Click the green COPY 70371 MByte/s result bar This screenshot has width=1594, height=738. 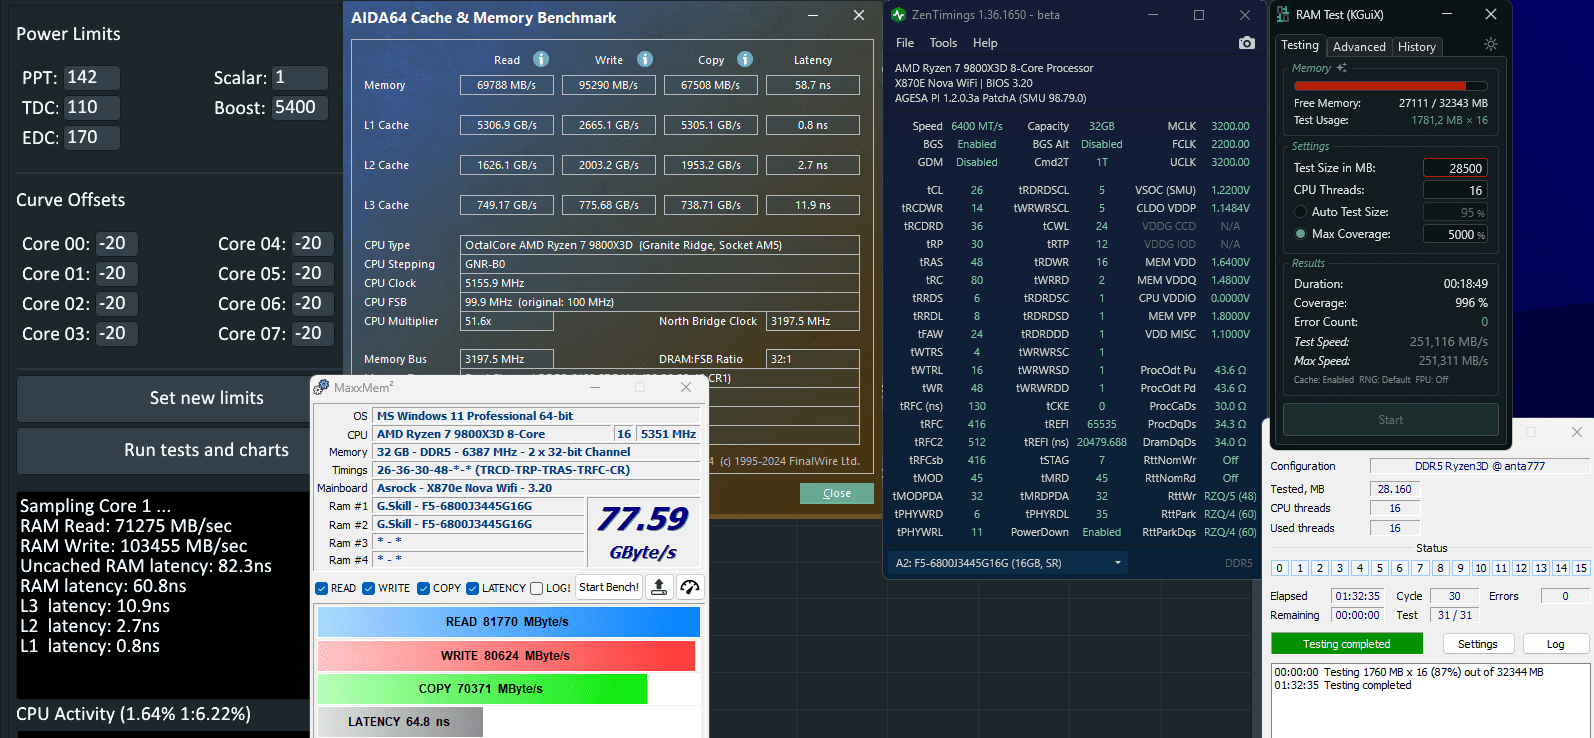(x=482, y=689)
